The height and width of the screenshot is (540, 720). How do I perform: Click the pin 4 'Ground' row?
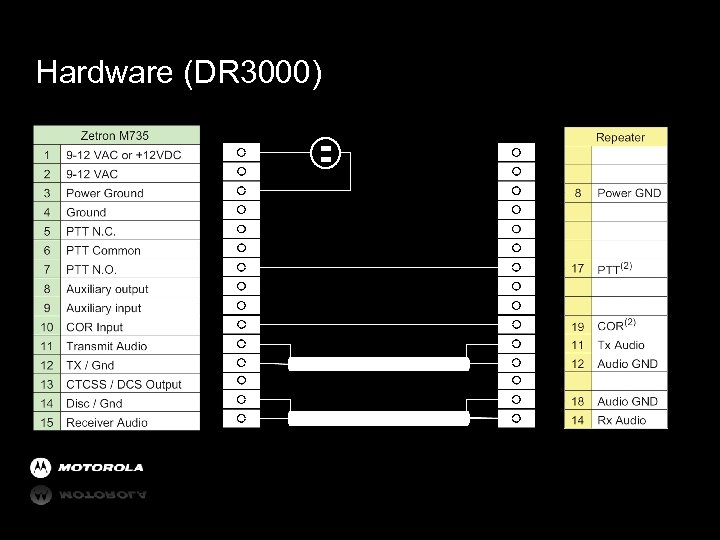click(117, 212)
